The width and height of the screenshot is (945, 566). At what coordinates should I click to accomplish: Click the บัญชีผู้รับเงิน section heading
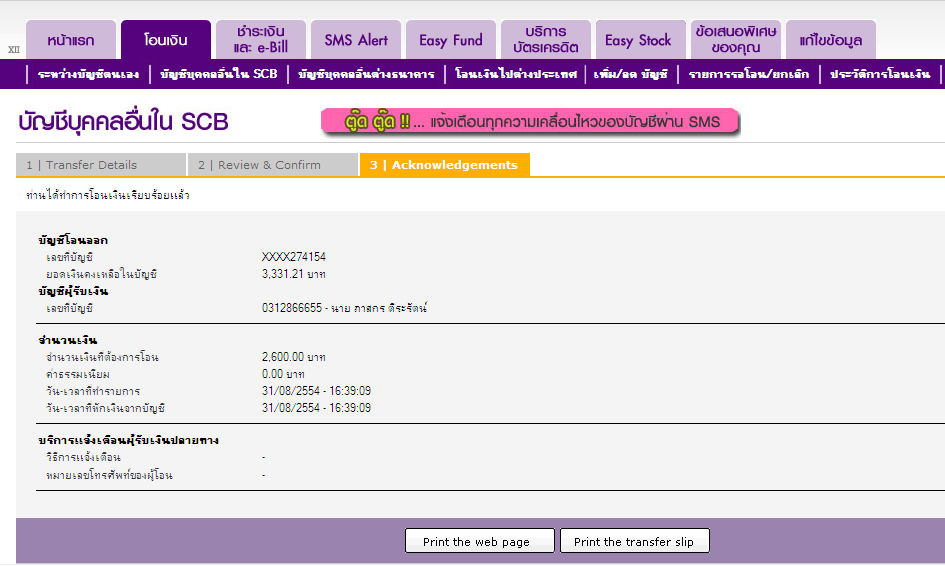click(x=73, y=291)
